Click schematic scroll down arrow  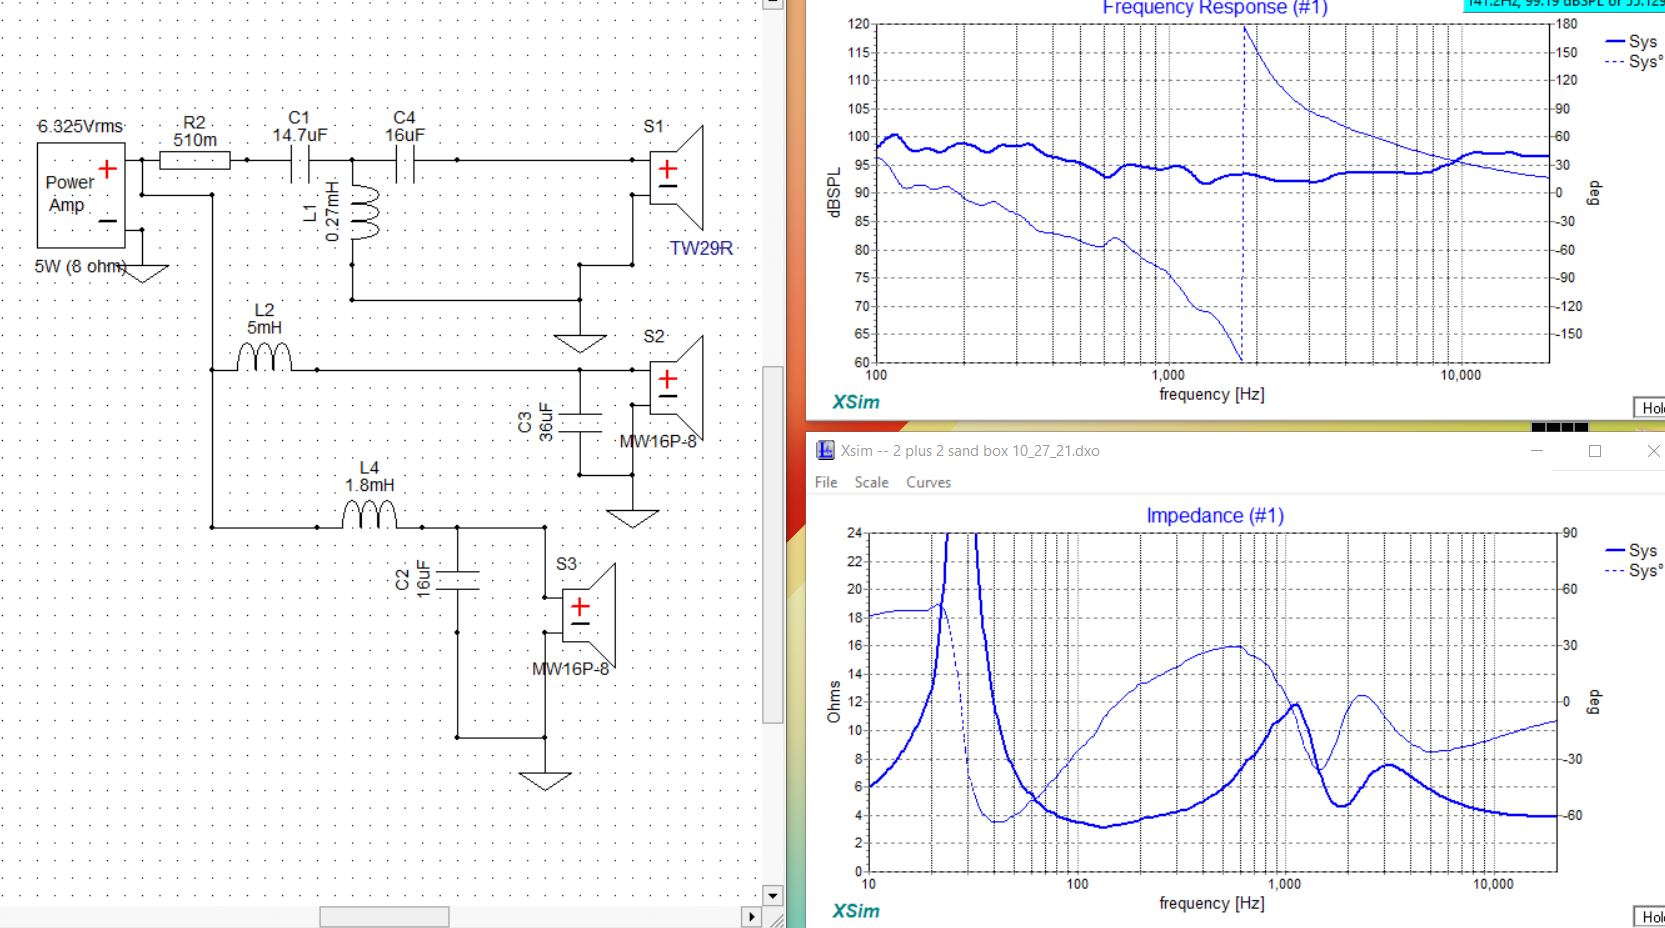pos(773,895)
